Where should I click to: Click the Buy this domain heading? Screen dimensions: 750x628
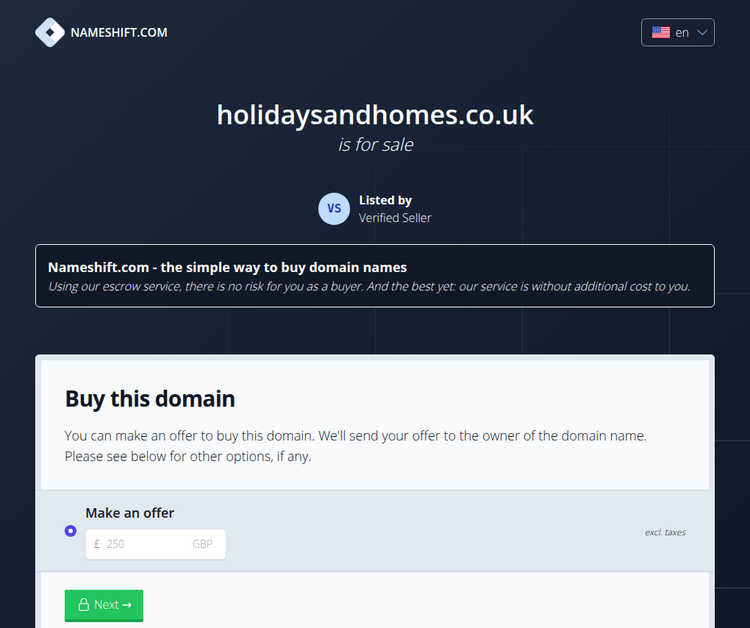(x=150, y=399)
